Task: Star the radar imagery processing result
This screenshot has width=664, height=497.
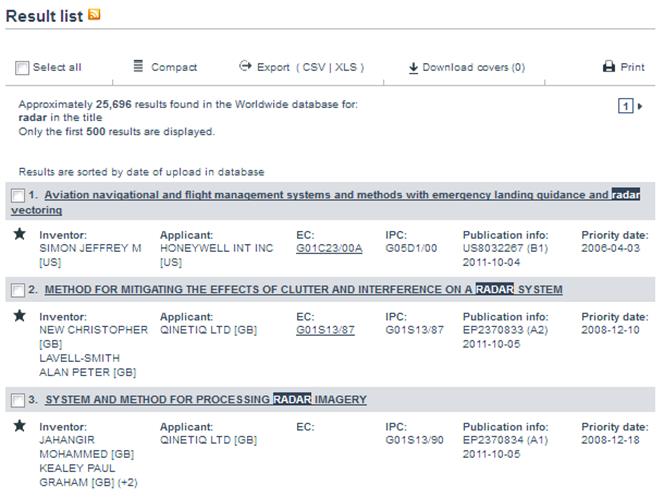Action: (x=19, y=425)
